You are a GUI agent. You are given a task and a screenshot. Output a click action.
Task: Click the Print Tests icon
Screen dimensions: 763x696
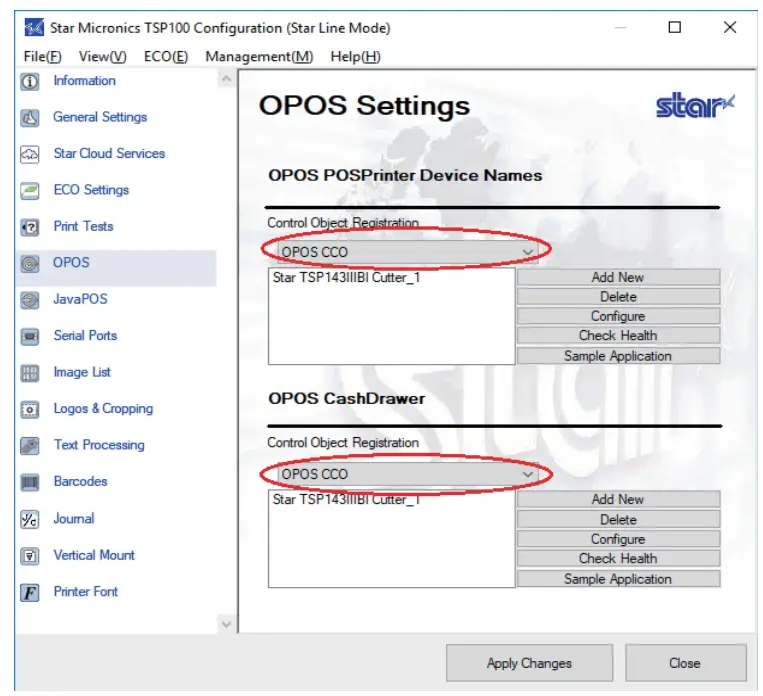pos(30,227)
